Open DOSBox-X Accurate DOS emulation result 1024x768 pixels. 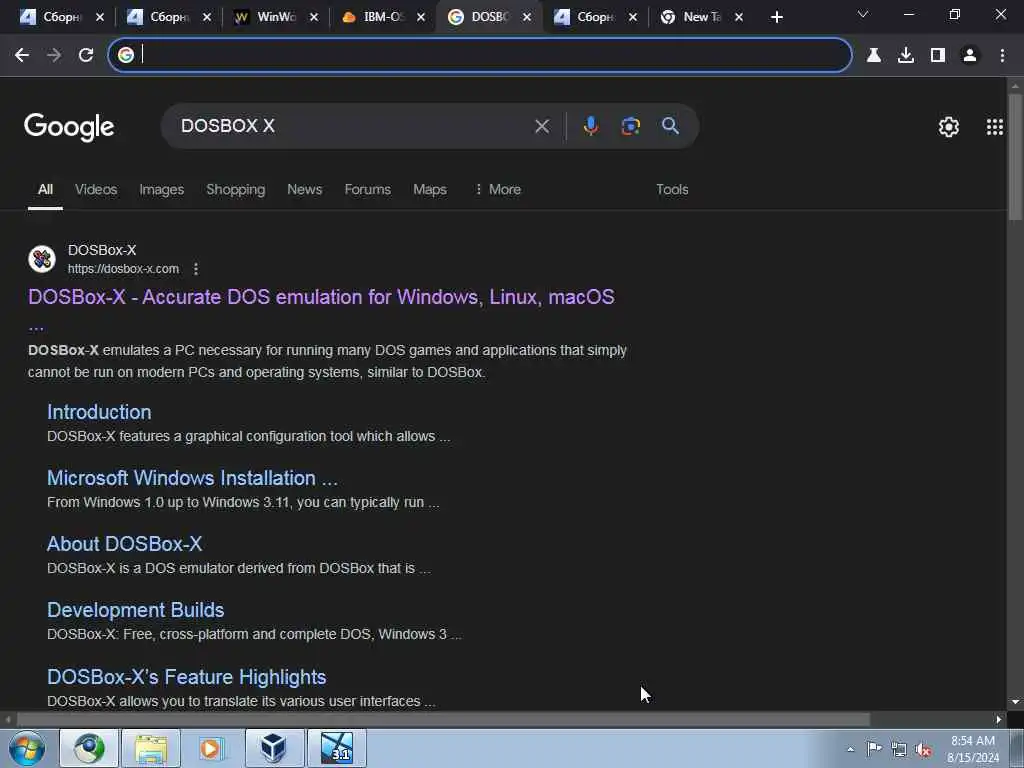click(321, 297)
